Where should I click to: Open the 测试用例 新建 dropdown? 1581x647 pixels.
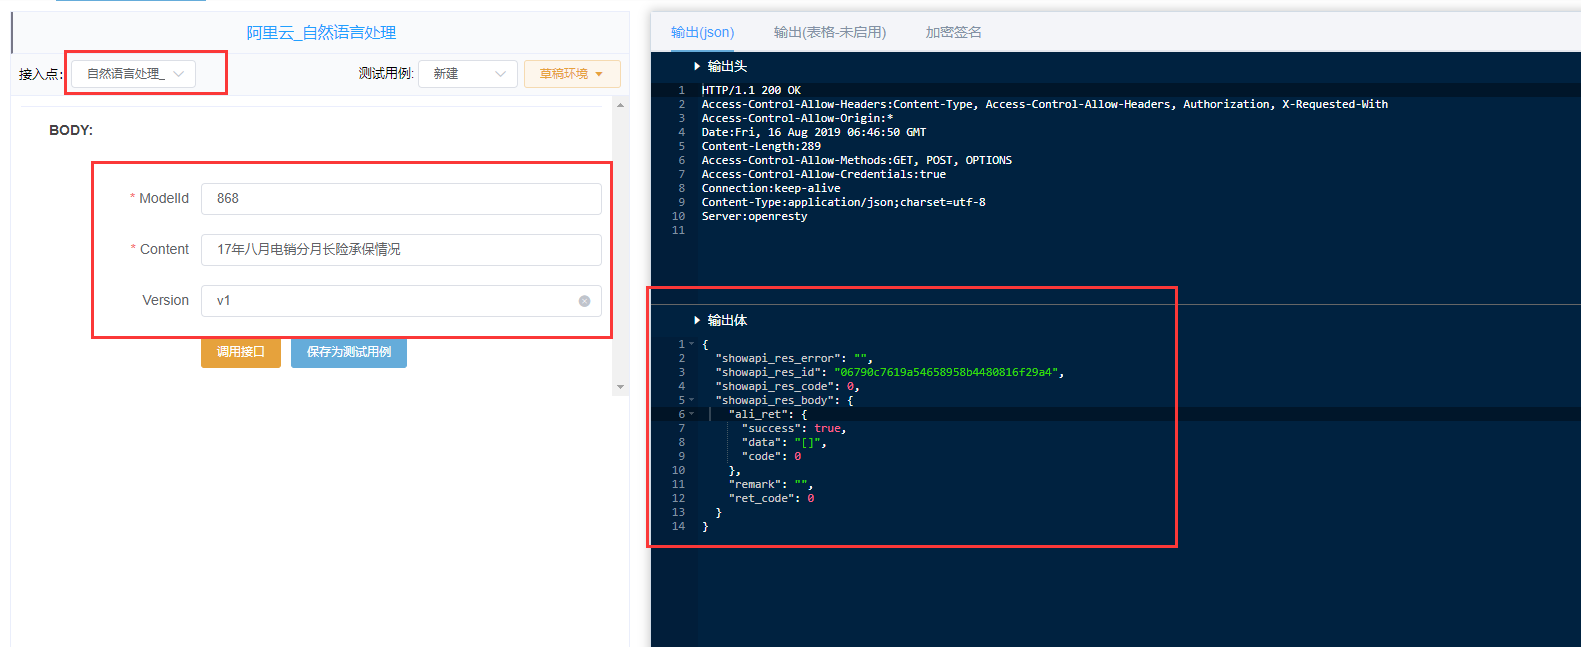468,74
